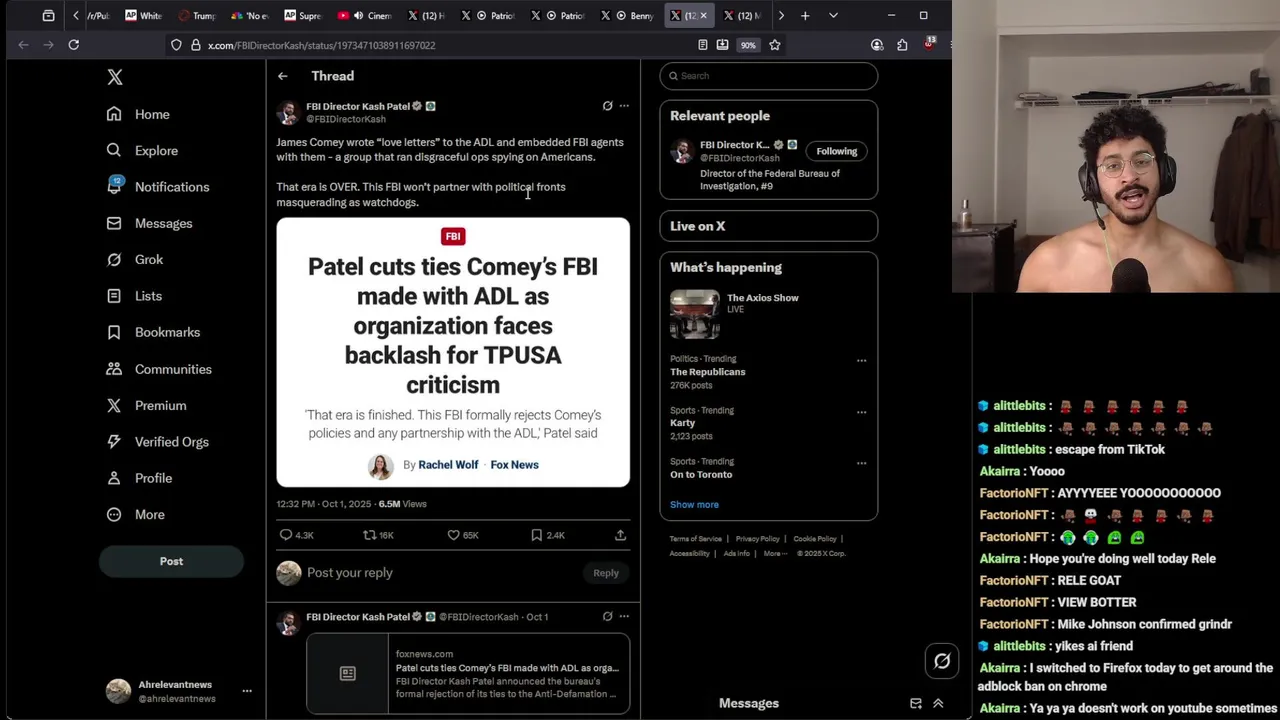Open Notifications in the sidebar
Screen dimensions: 1280x720
pos(159,187)
